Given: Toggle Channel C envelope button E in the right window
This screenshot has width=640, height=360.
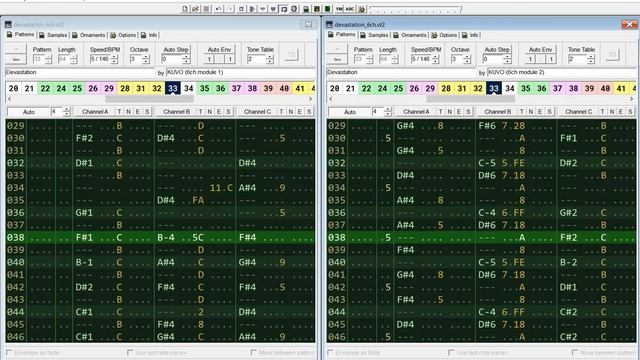Looking at the screenshot, I should [x=621, y=111].
